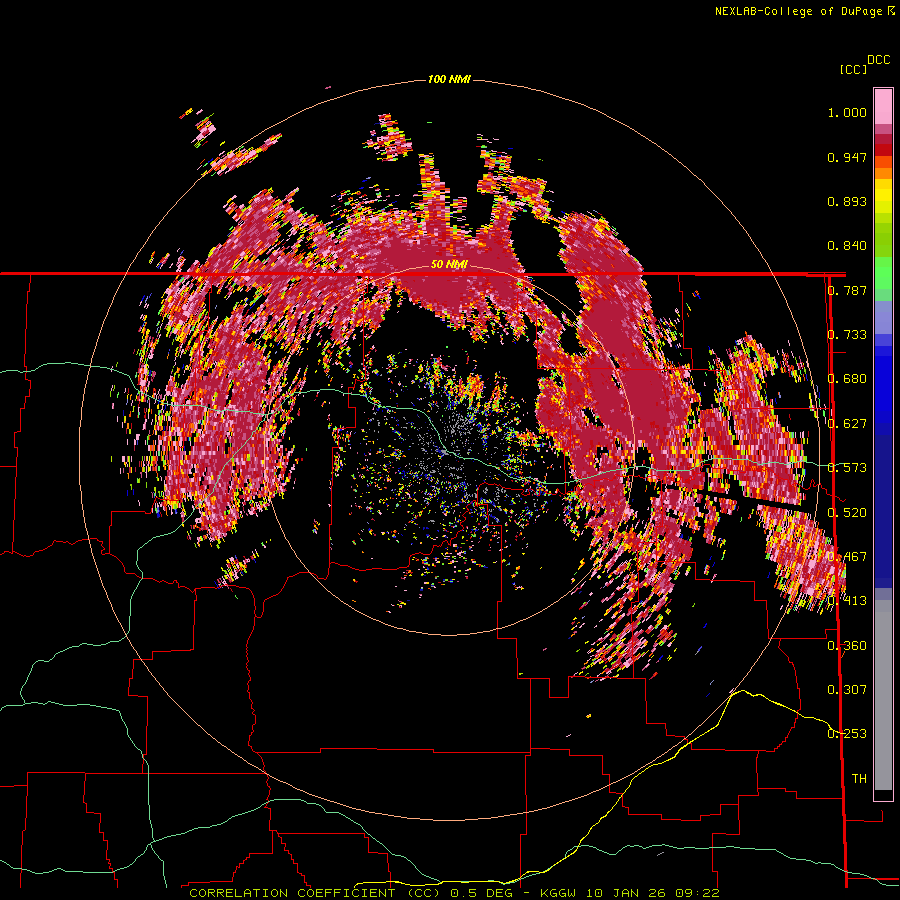Click the 0.5 DEG elevation text in caption

pyautogui.click(x=481, y=893)
